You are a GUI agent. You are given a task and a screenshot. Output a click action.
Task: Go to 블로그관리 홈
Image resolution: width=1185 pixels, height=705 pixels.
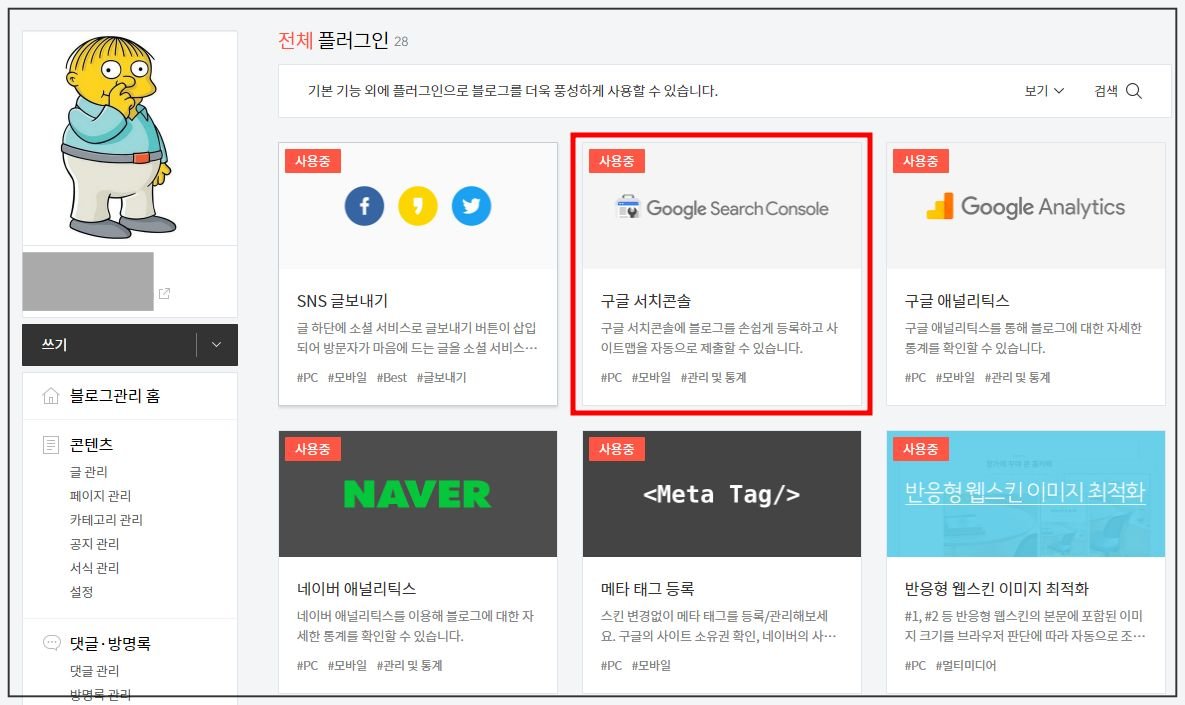pos(115,396)
